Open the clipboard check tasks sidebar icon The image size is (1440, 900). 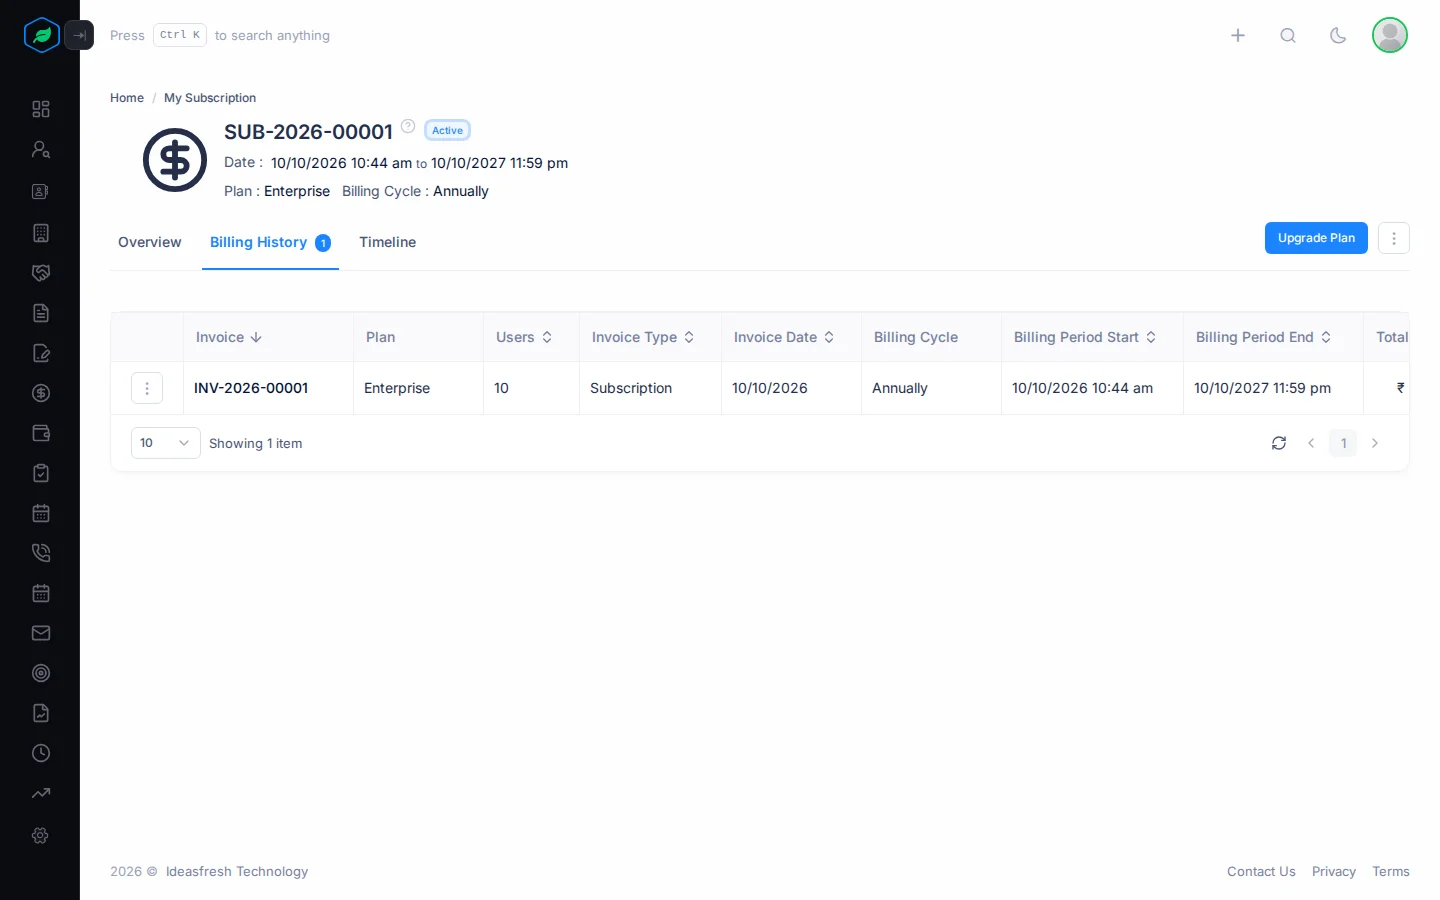coord(41,473)
